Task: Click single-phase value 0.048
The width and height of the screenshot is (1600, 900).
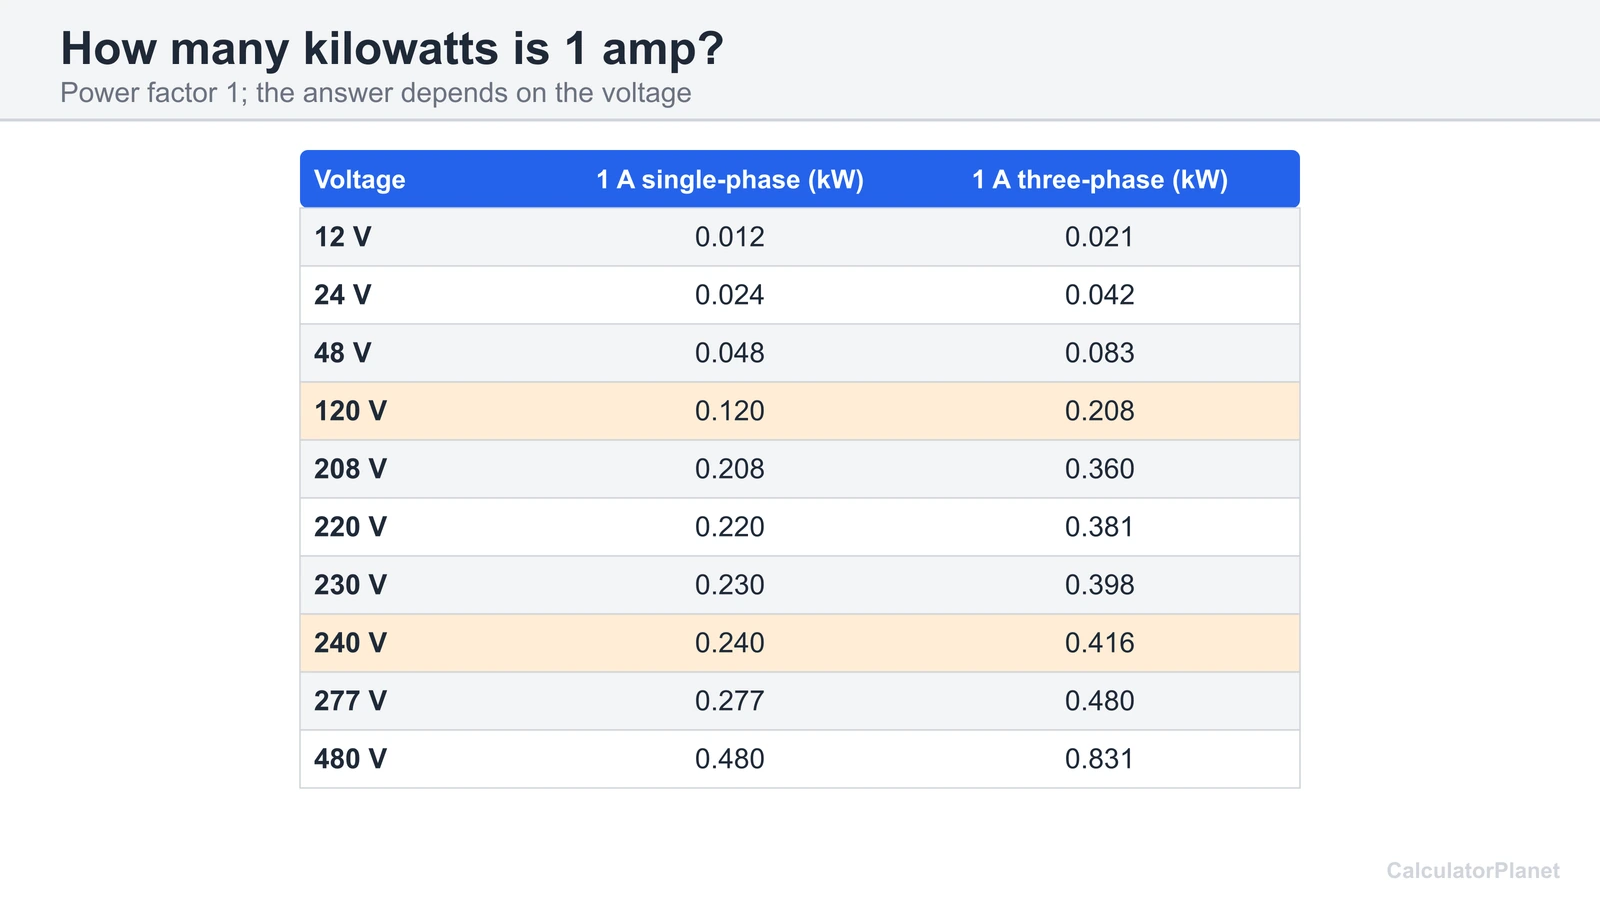Action: (730, 353)
